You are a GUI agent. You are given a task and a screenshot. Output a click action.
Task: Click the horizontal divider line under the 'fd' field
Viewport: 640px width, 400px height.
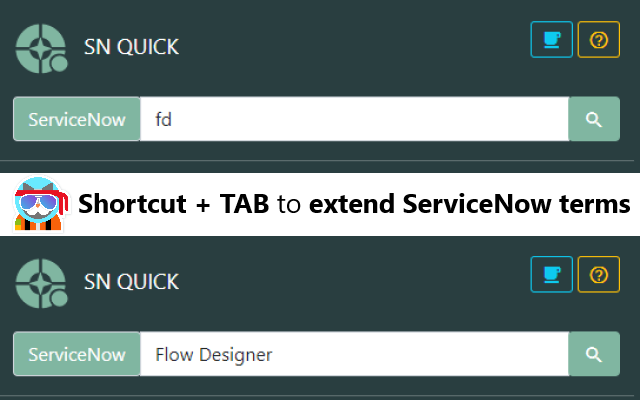tap(320, 161)
